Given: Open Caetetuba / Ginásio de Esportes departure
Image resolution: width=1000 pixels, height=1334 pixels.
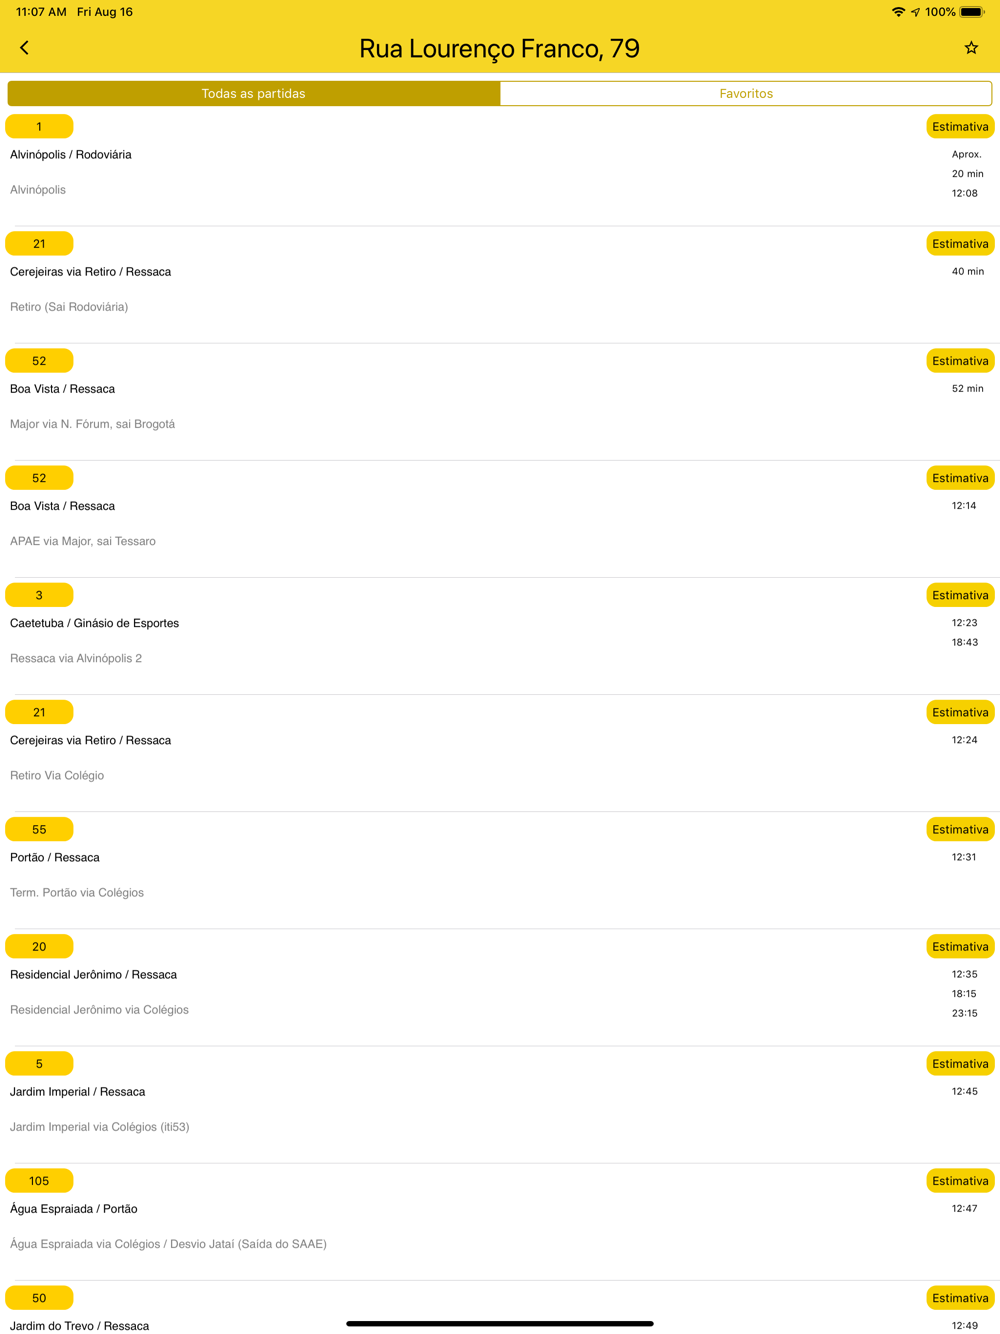Looking at the screenshot, I should (500, 636).
